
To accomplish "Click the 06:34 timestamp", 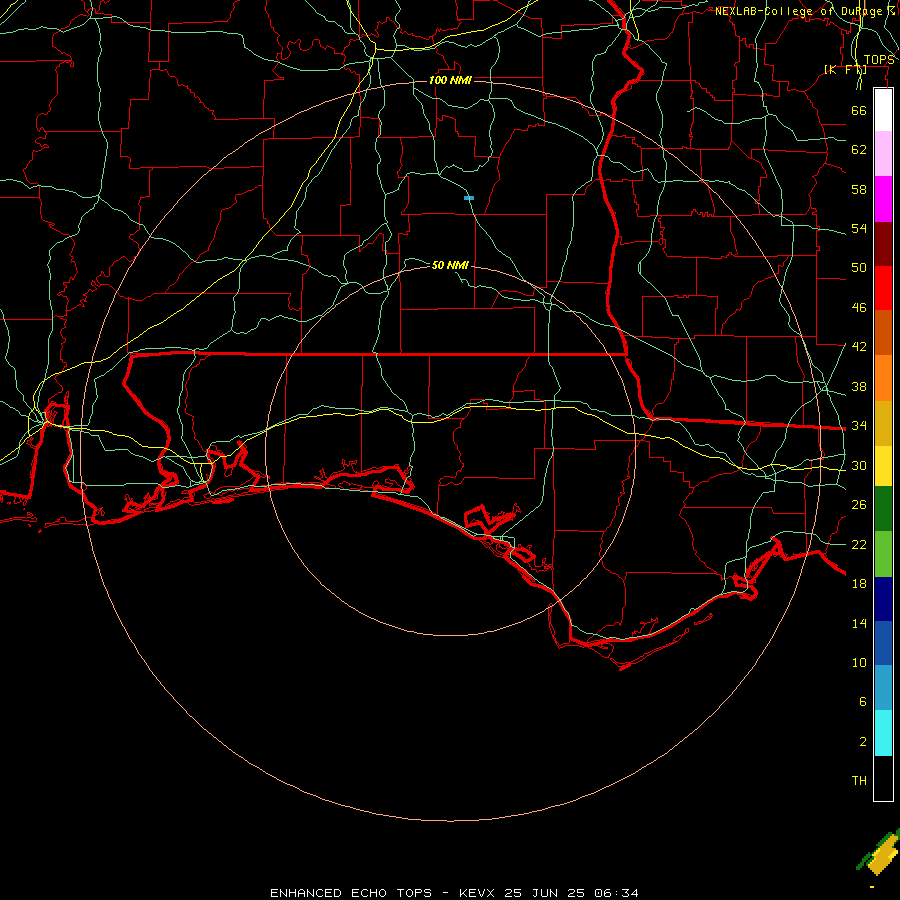I will (x=616, y=893).
